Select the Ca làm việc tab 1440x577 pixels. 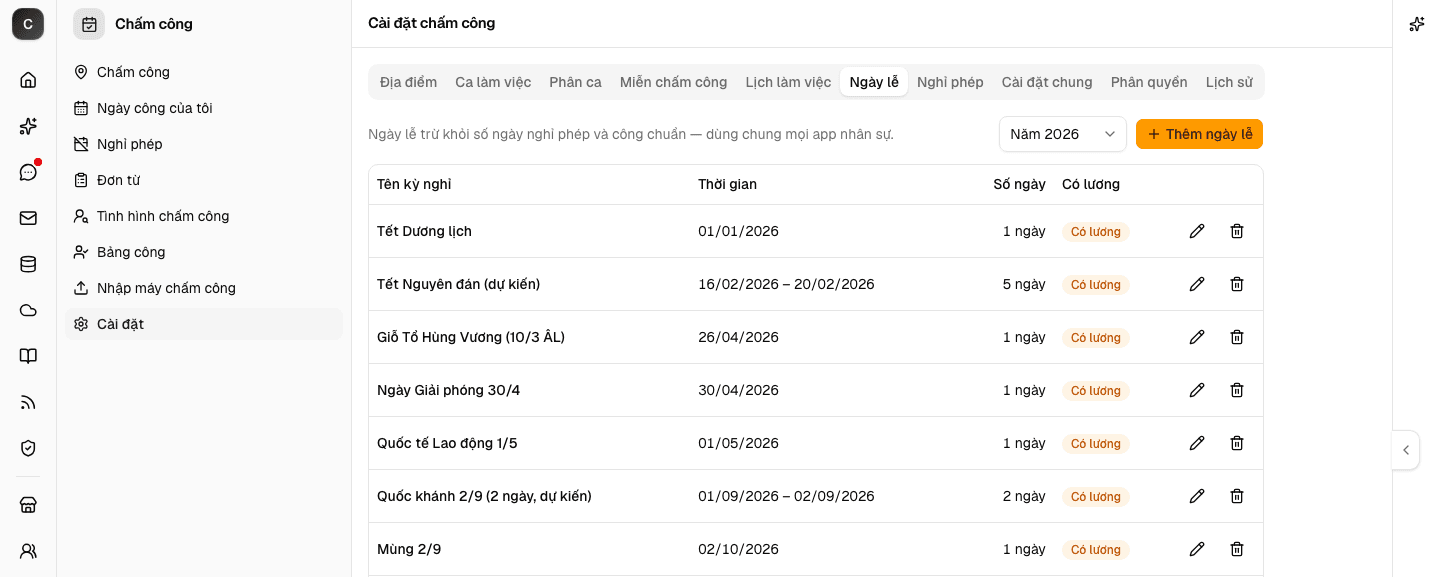point(493,82)
